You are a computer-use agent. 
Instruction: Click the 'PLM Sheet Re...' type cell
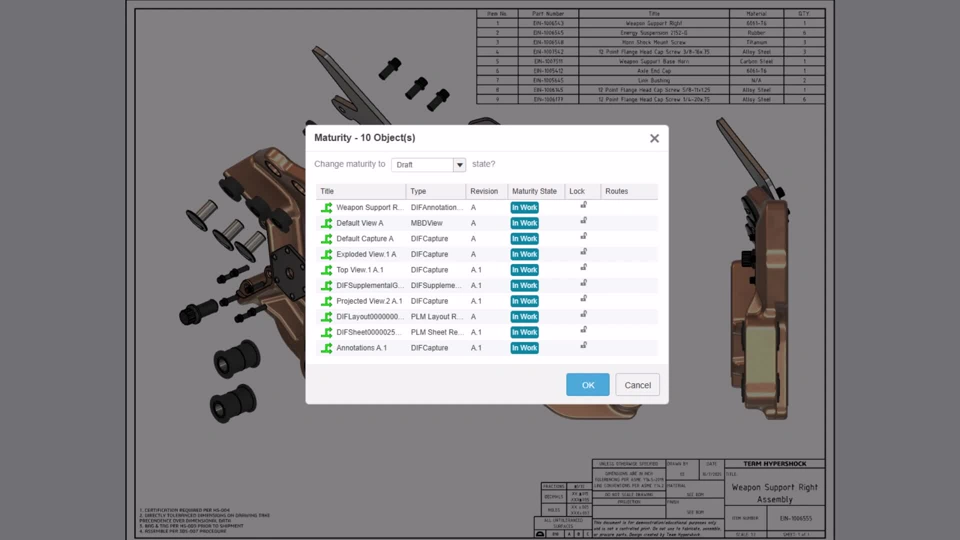tap(437, 332)
